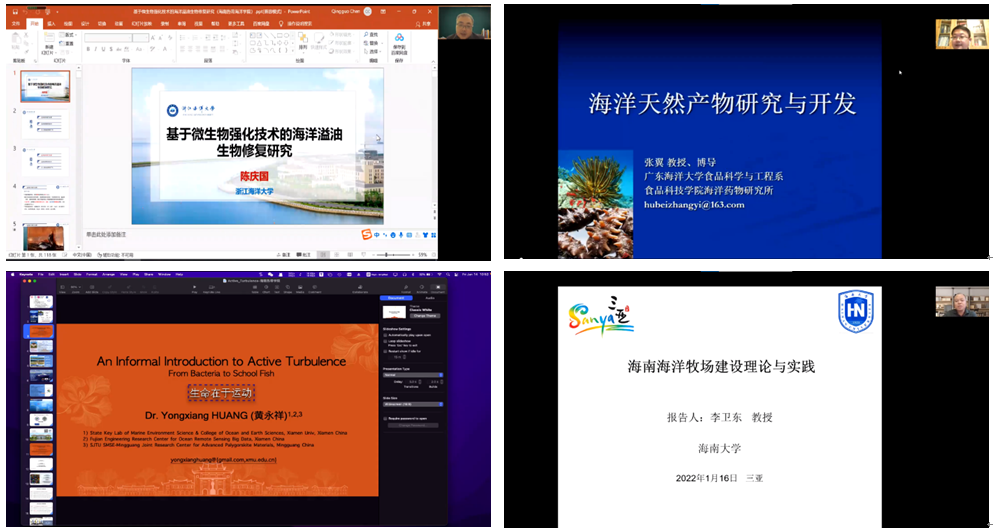Click the Sogou input method S icon
Viewport: 993px width, 531px height.
pos(367,235)
